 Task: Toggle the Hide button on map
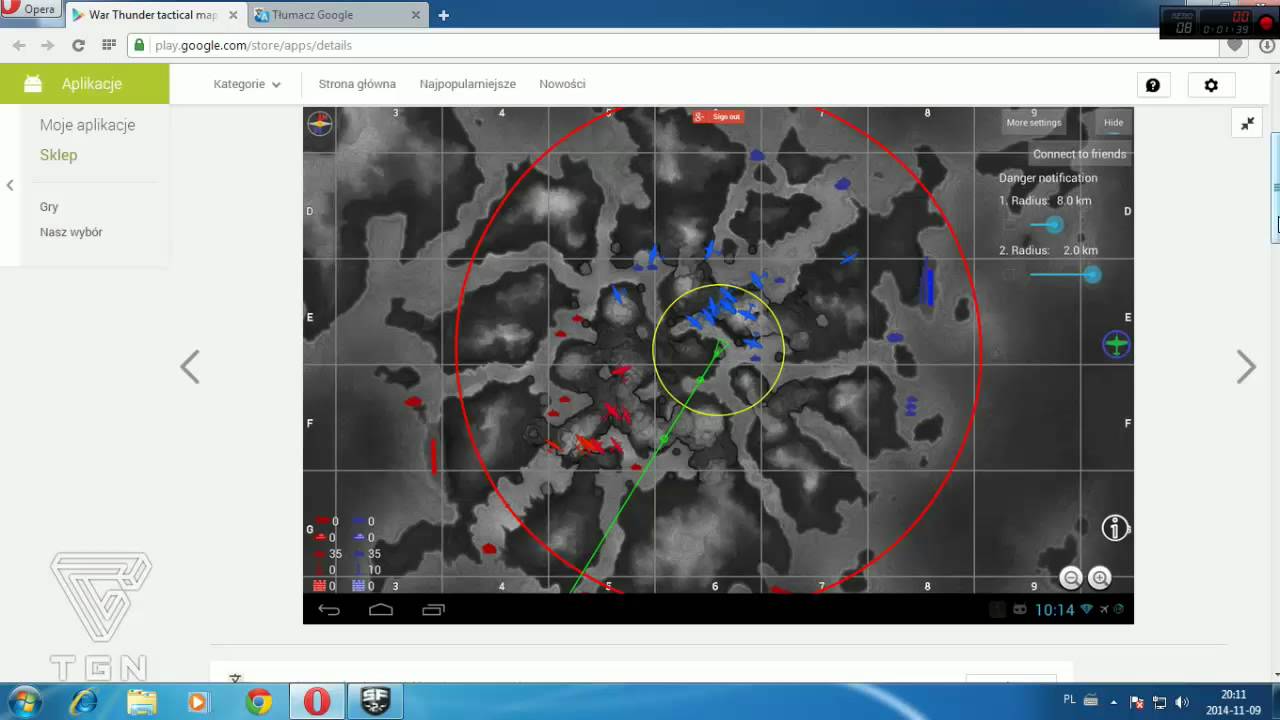(1113, 122)
